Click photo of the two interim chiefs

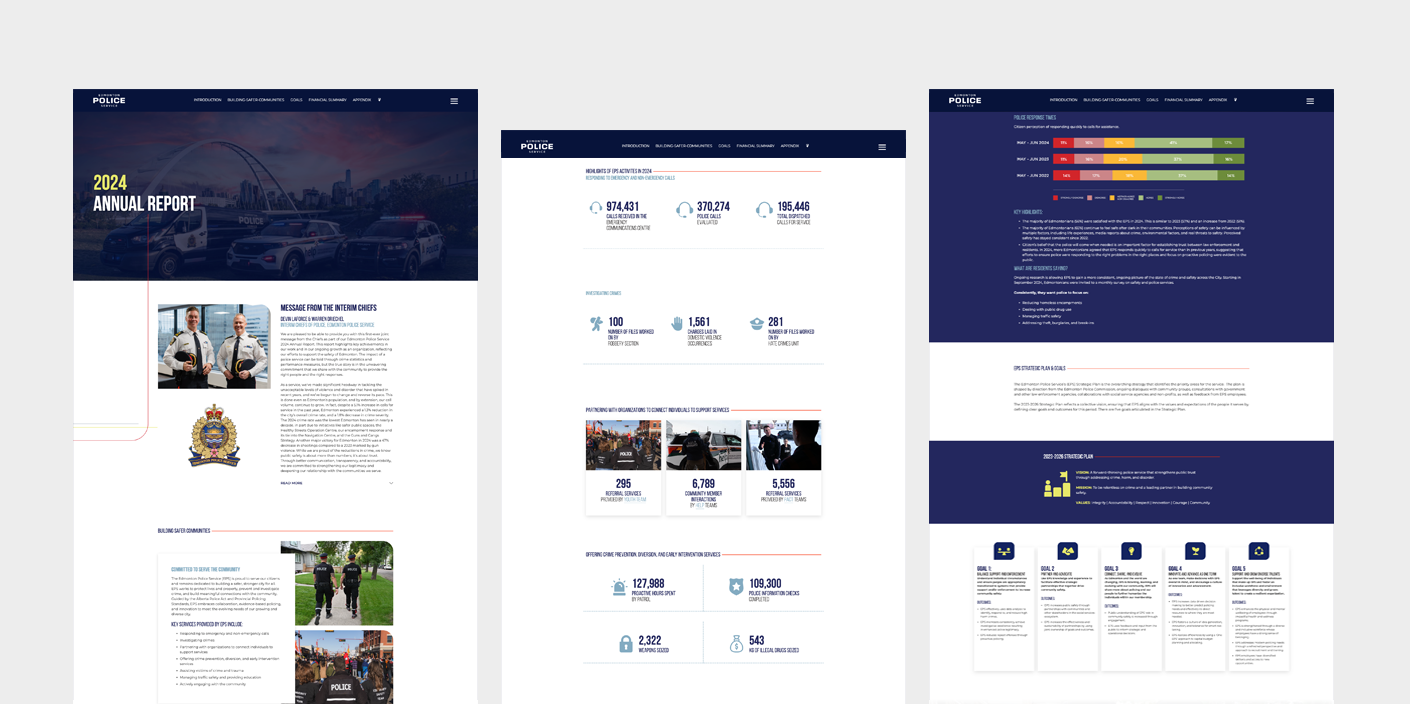click(x=214, y=346)
